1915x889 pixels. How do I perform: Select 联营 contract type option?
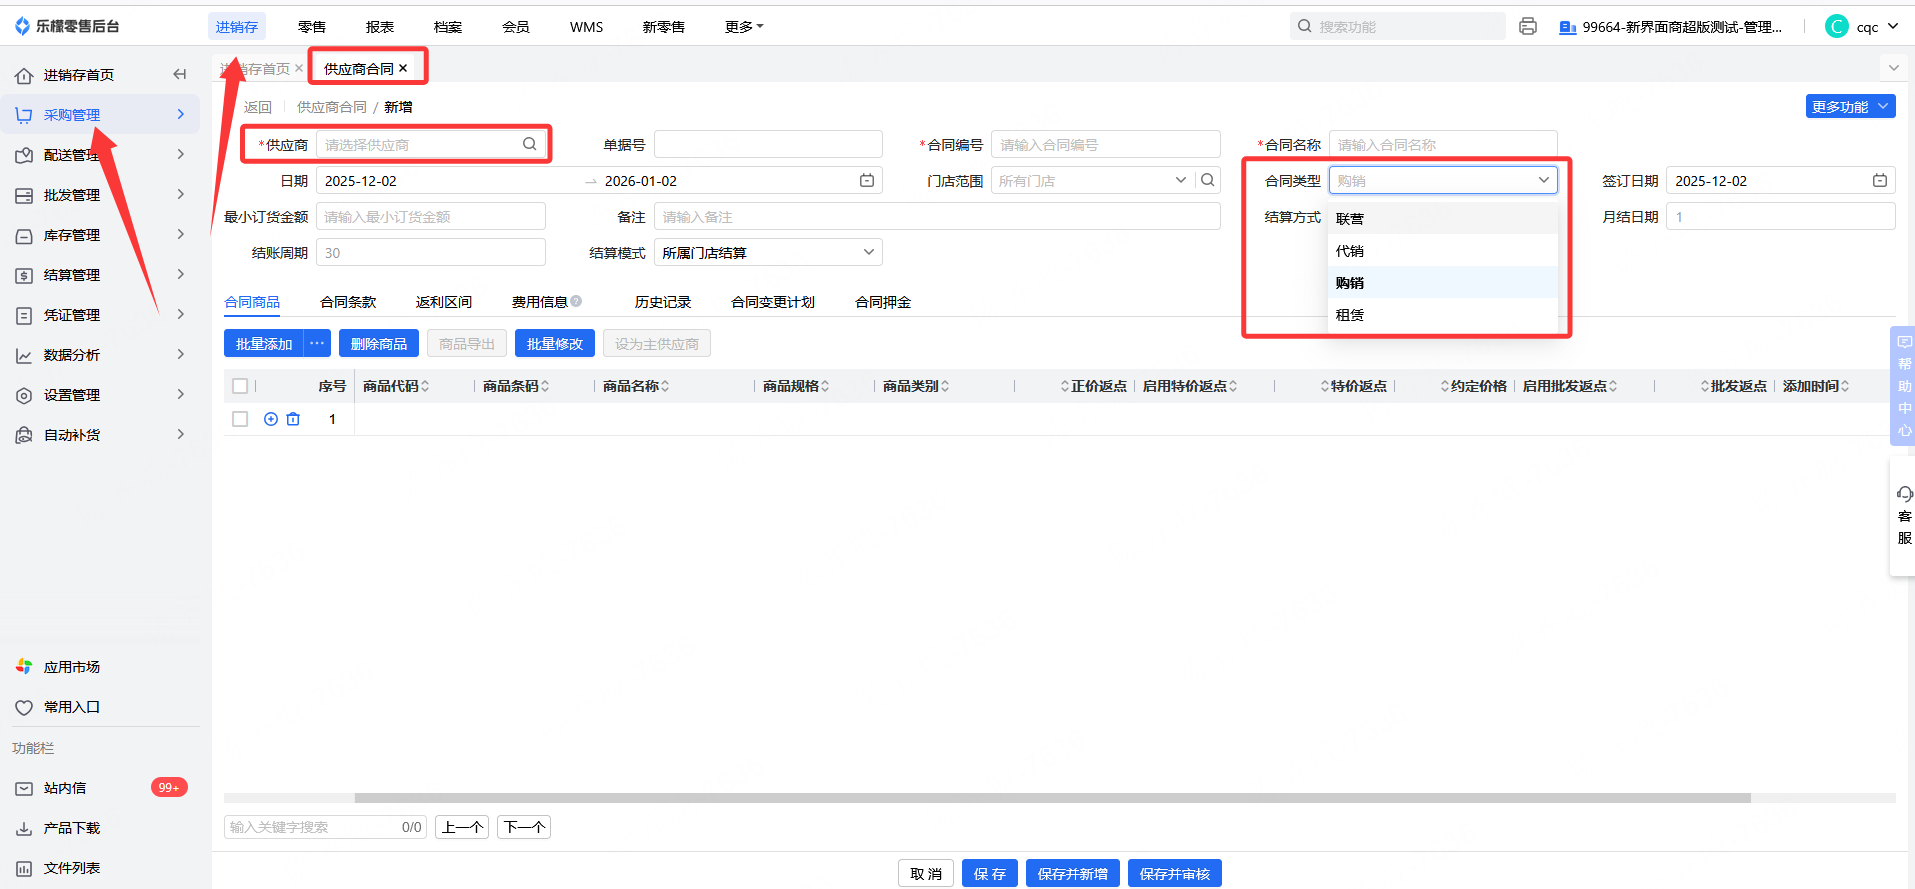point(1443,219)
